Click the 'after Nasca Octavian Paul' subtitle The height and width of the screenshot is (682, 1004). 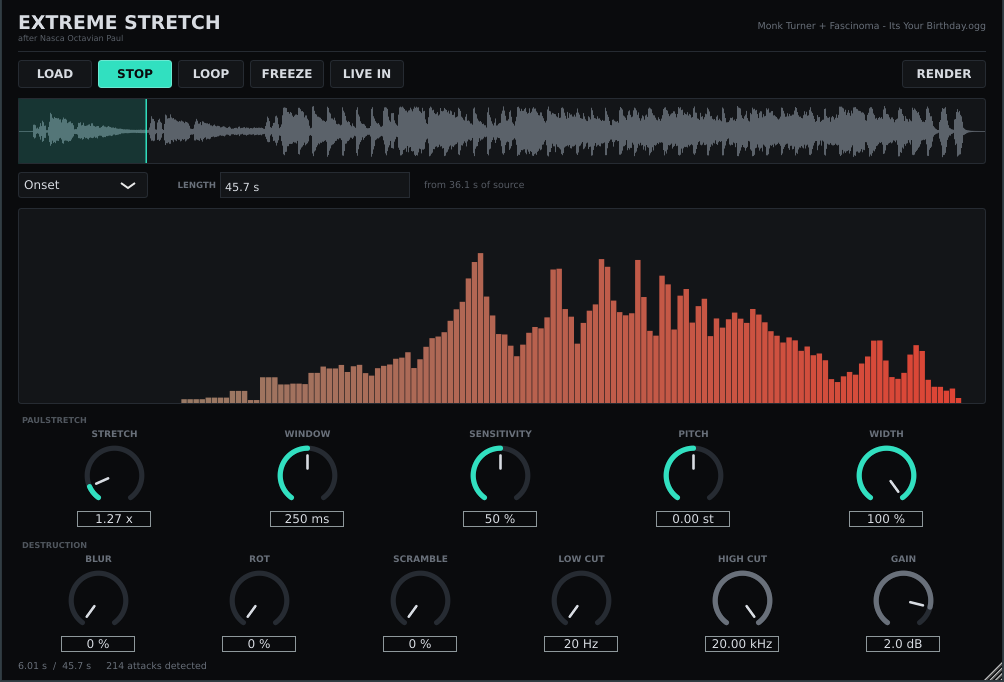point(71,38)
